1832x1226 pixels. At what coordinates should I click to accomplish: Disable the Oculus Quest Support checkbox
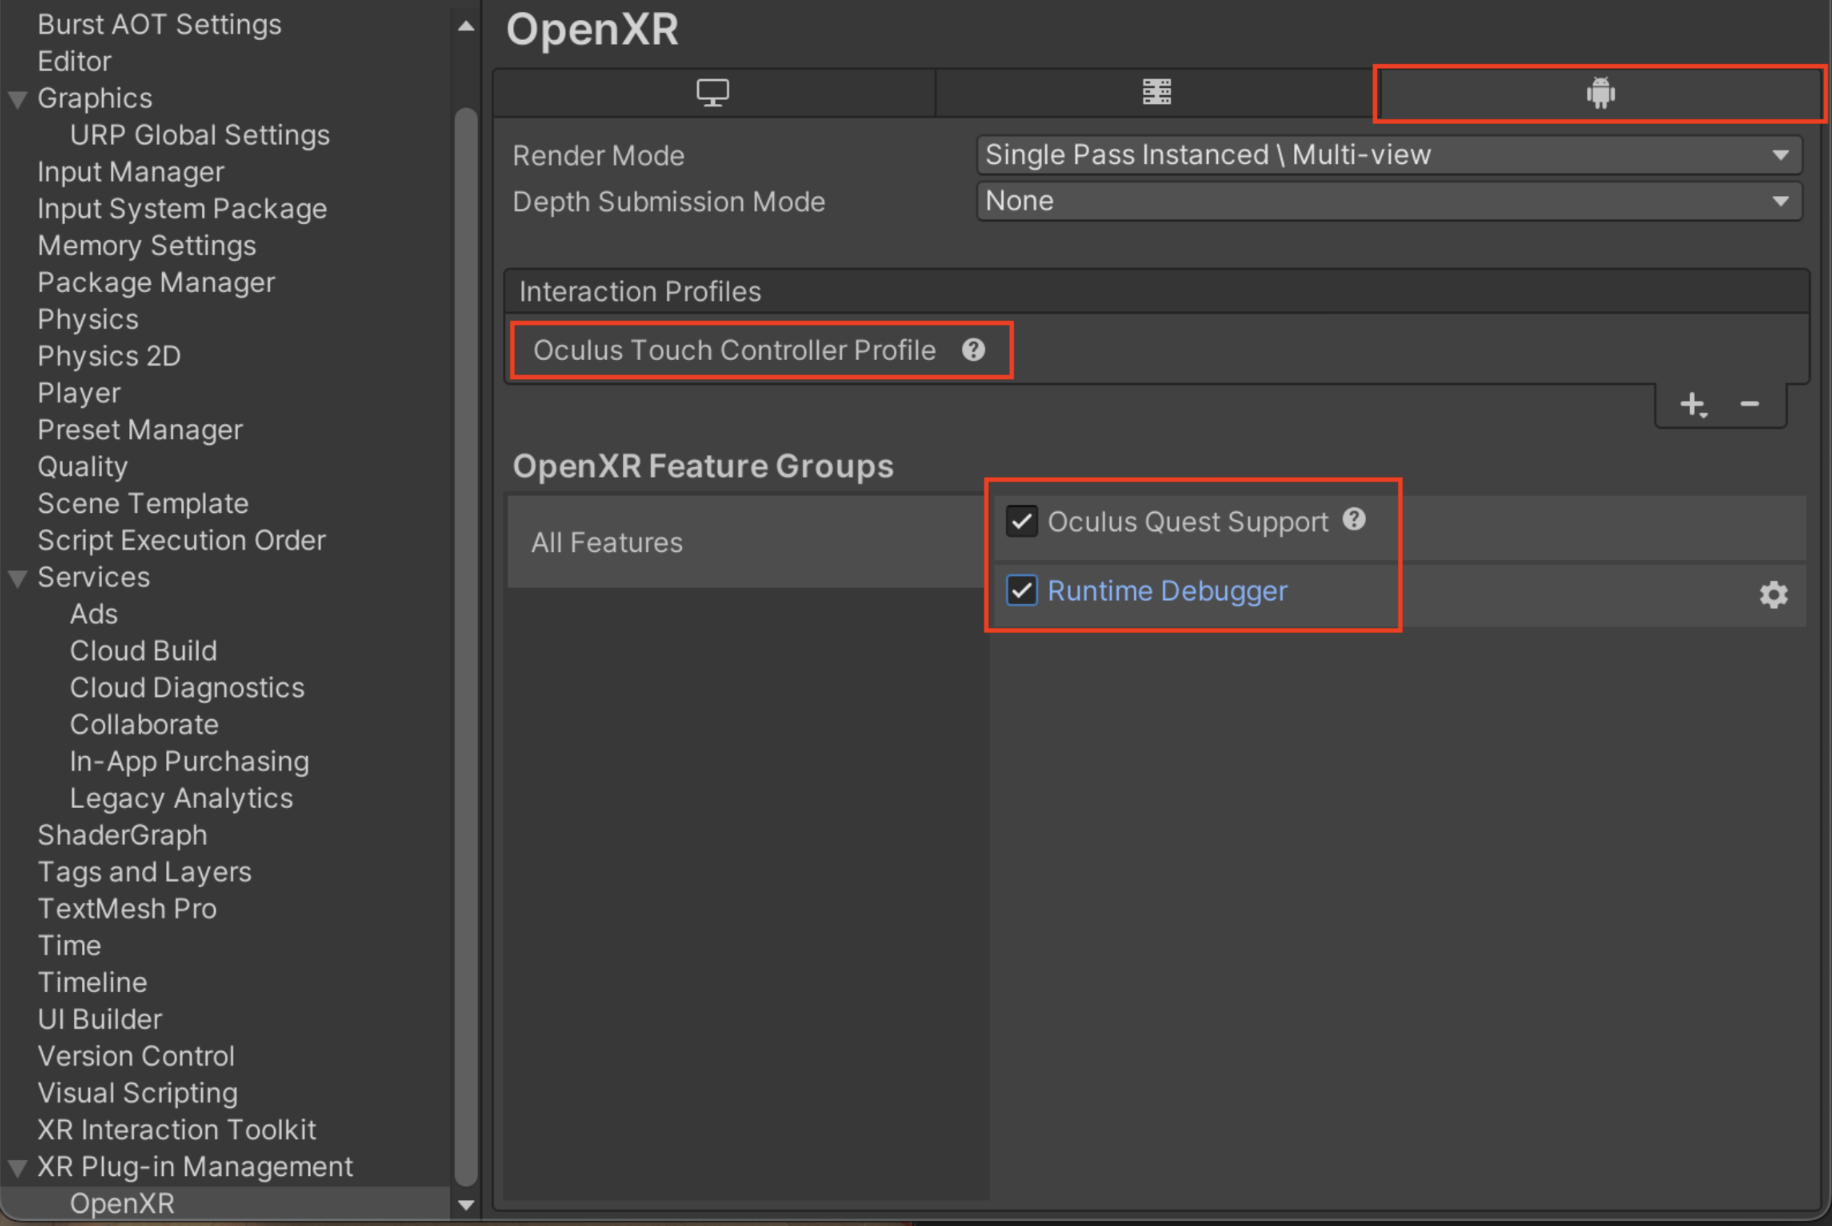point(1021,521)
